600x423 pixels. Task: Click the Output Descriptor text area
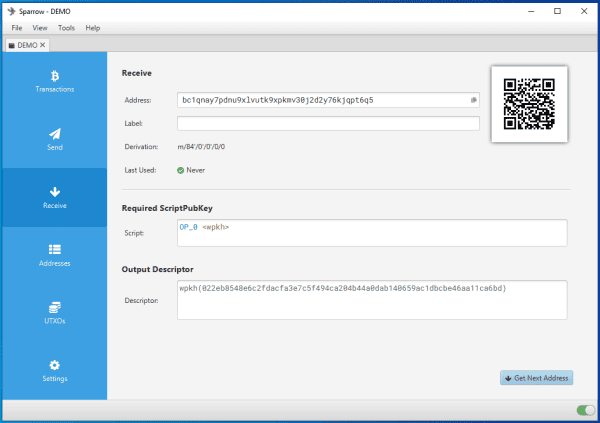tap(370, 300)
